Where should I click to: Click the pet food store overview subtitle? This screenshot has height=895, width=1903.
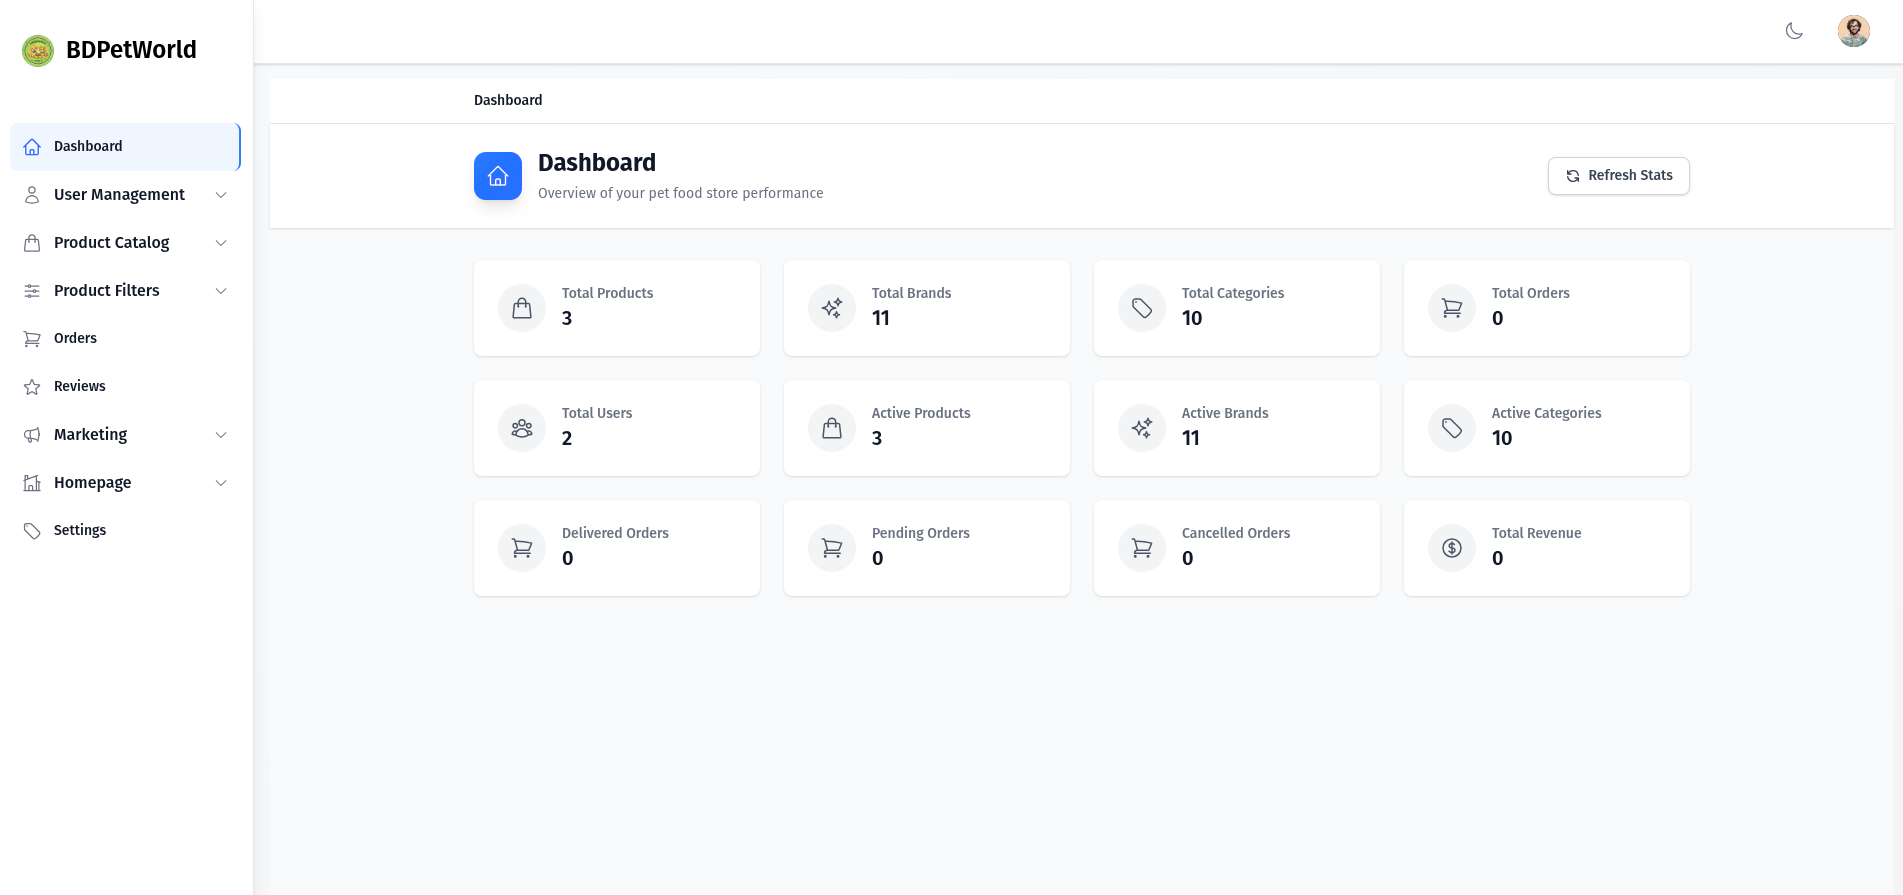pyautogui.click(x=681, y=193)
